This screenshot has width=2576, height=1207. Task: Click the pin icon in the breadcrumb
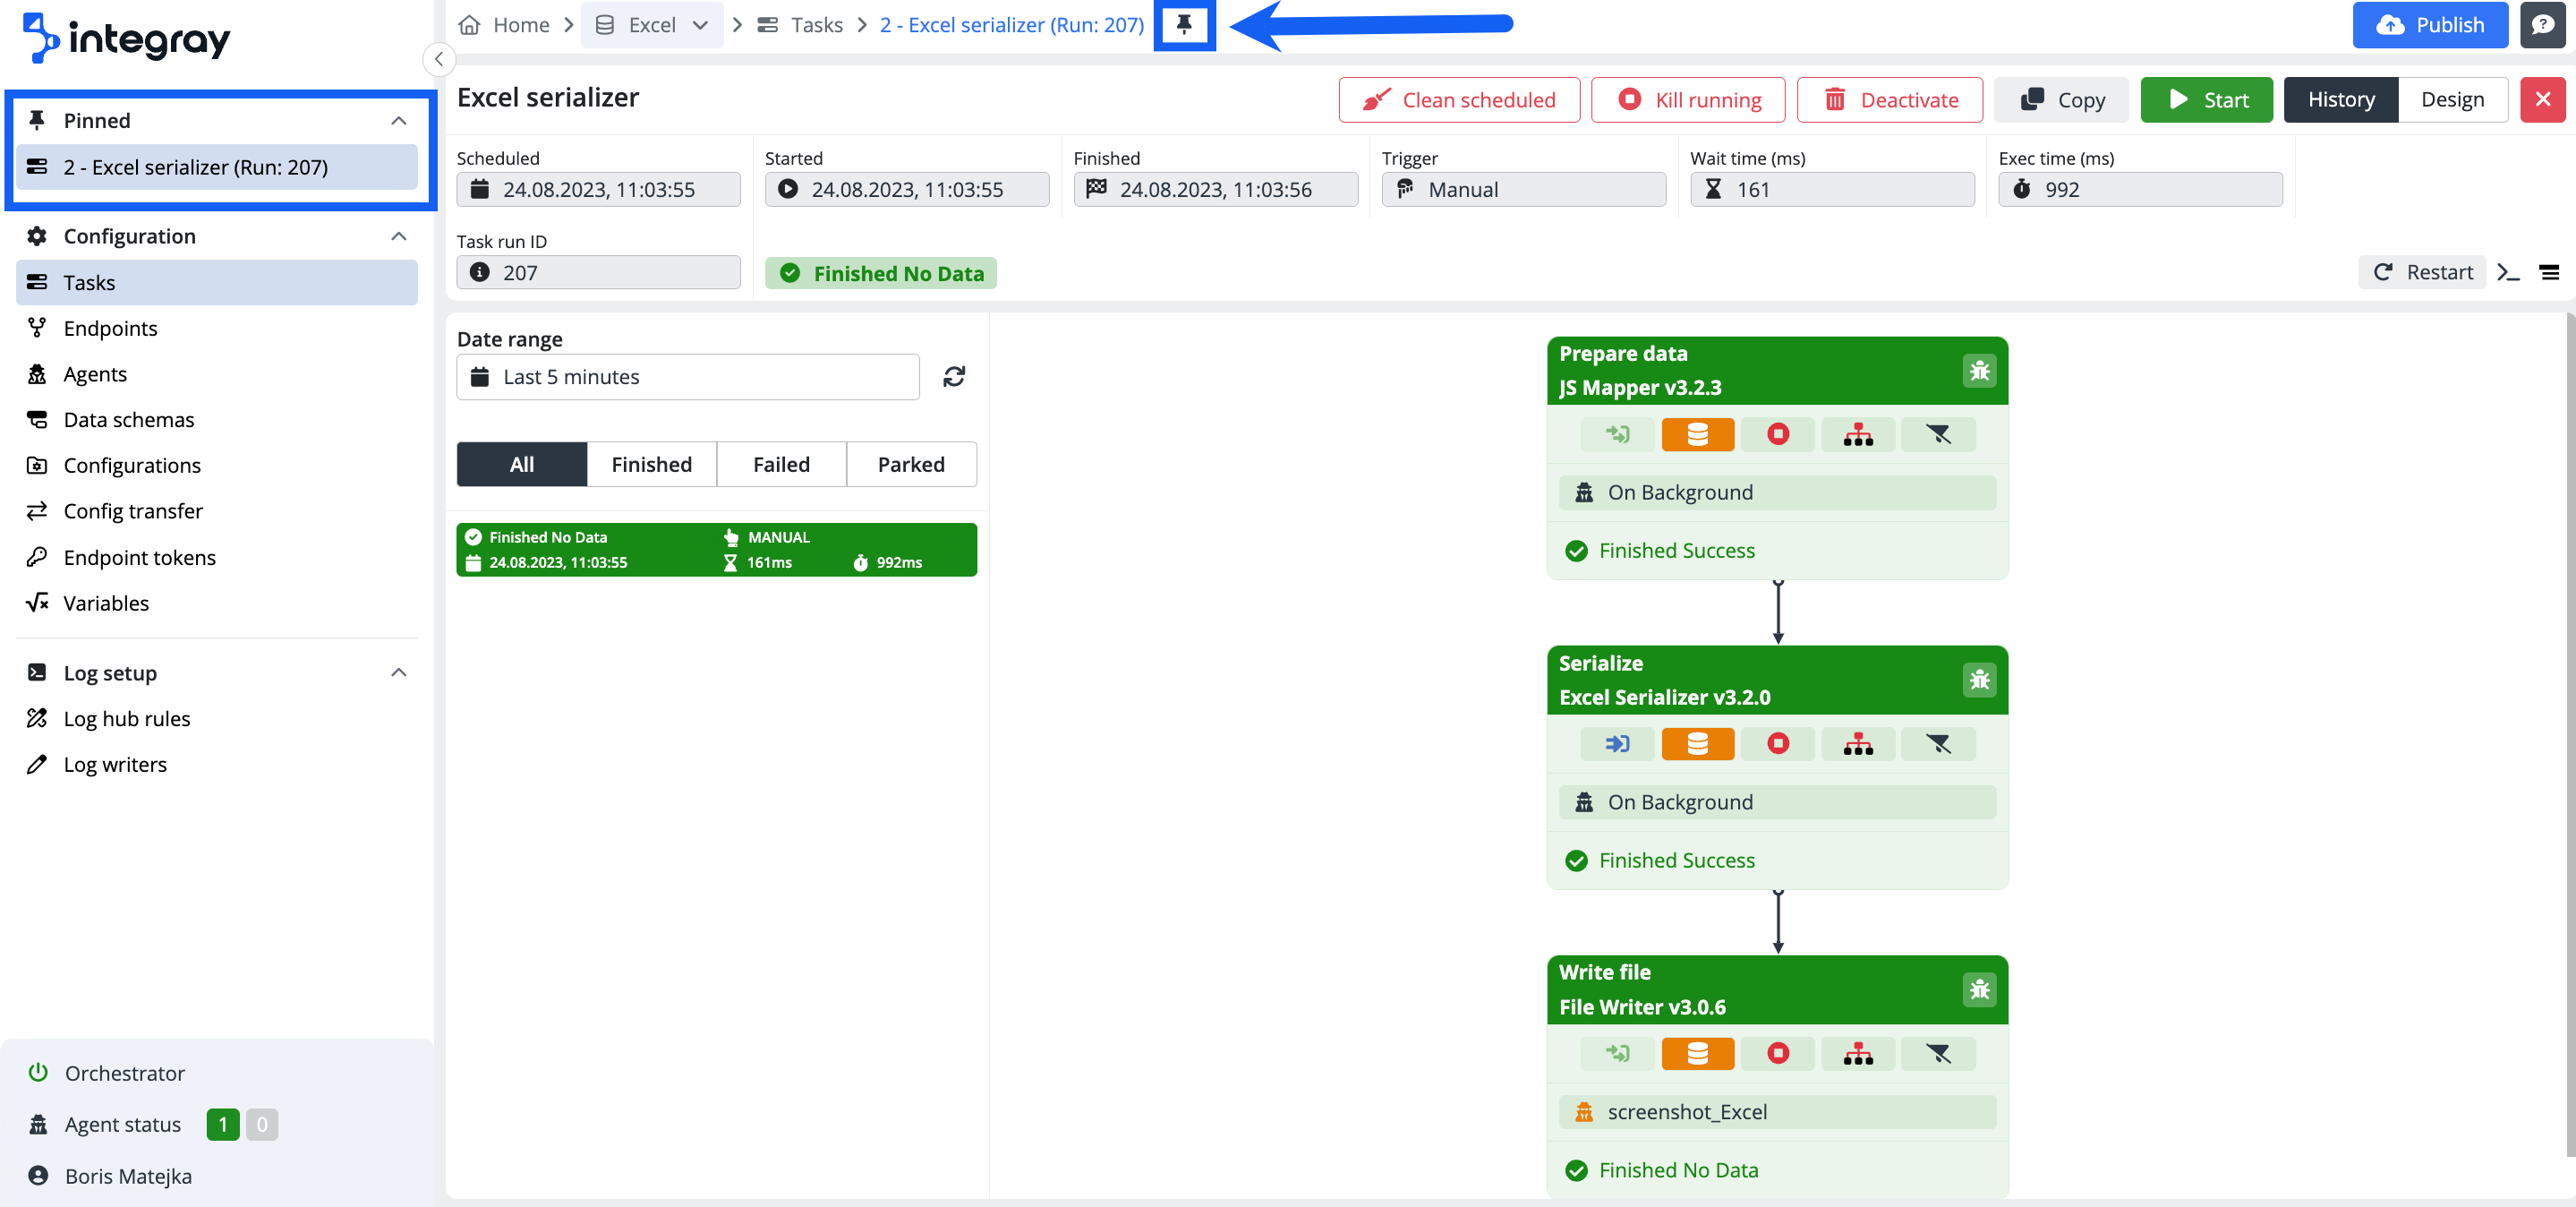1184,25
